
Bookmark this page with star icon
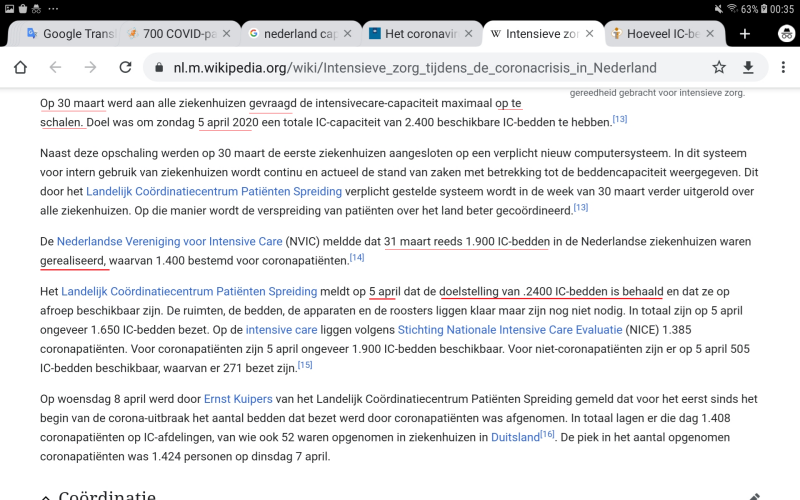click(x=719, y=67)
